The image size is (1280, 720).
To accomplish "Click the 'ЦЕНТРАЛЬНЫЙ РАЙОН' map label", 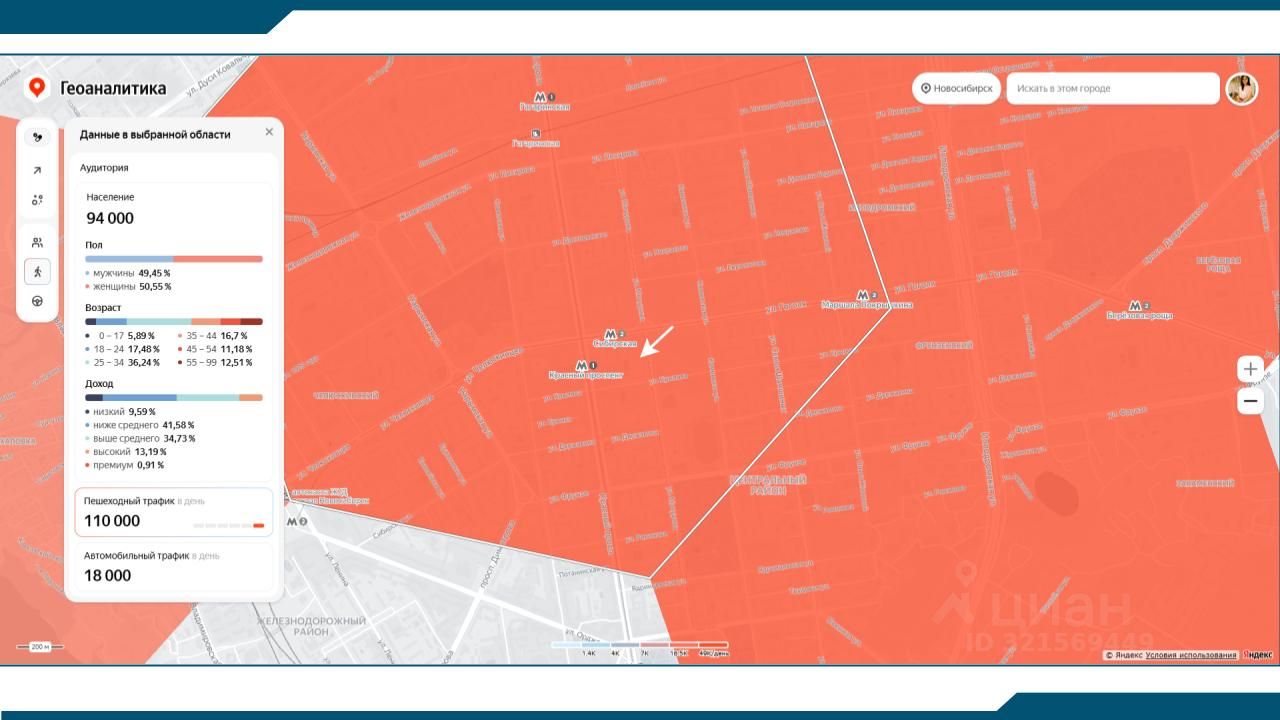I will pyautogui.click(x=768, y=486).
